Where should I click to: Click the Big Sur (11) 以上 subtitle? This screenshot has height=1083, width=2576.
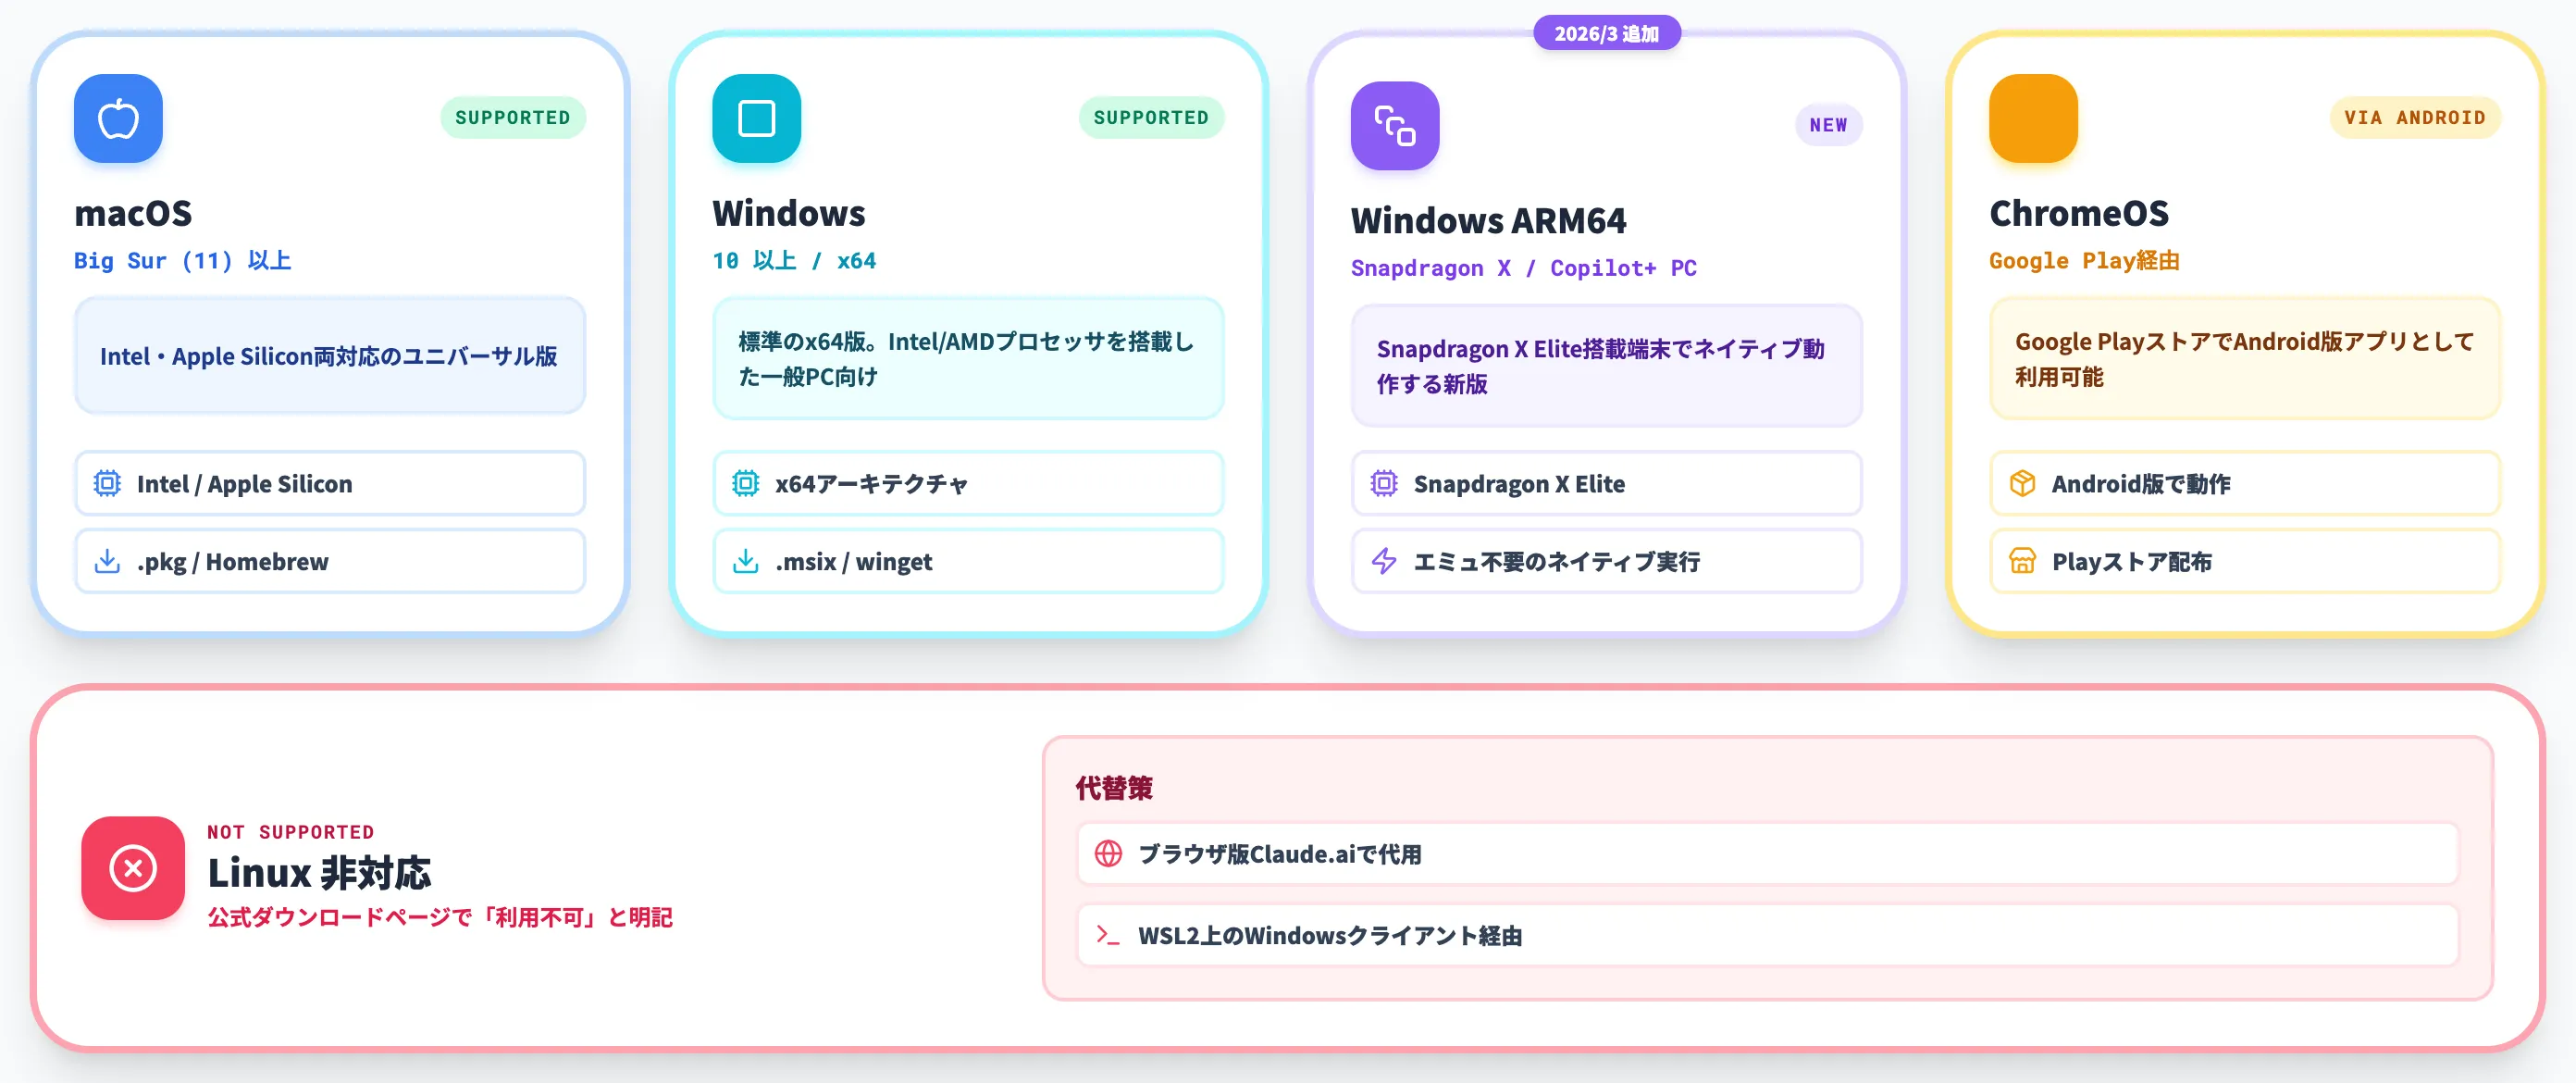point(183,261)
